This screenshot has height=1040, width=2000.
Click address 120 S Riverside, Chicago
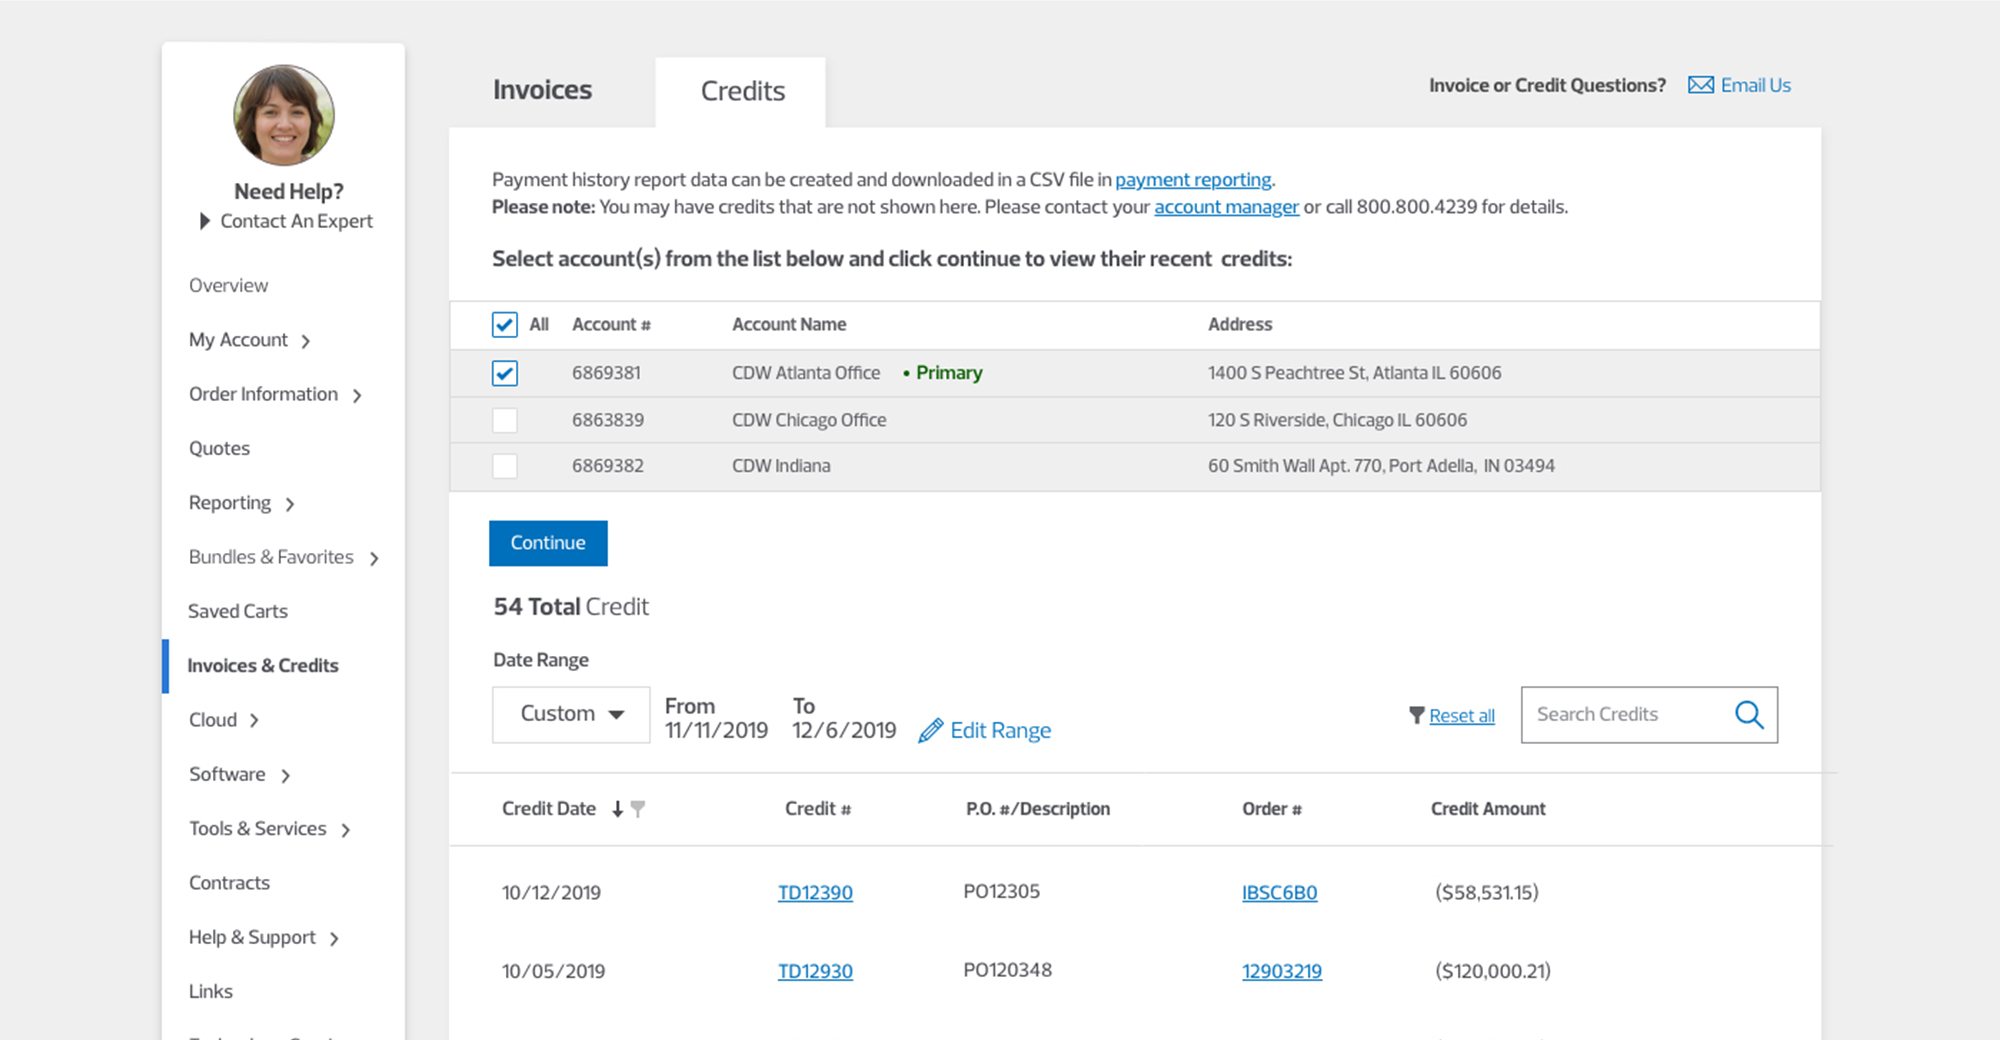1337,420
